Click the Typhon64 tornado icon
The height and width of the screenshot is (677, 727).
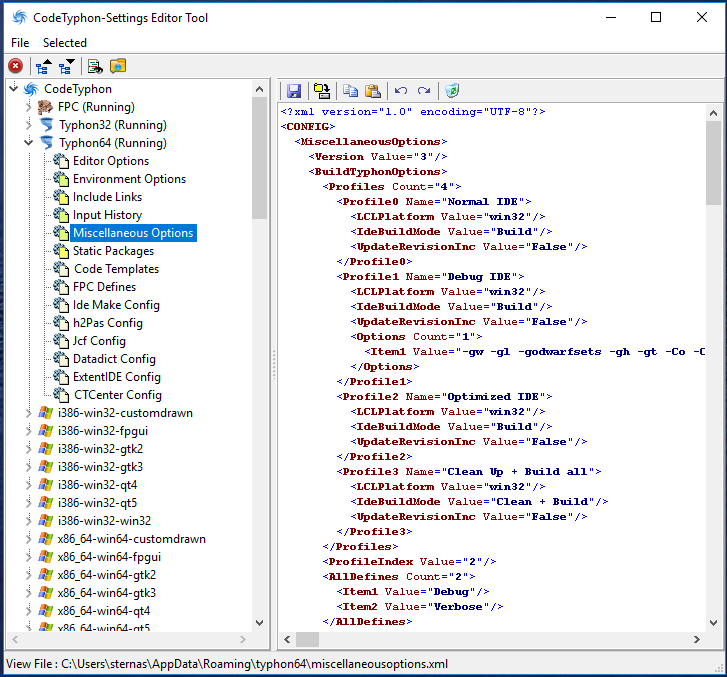[46, 143]
